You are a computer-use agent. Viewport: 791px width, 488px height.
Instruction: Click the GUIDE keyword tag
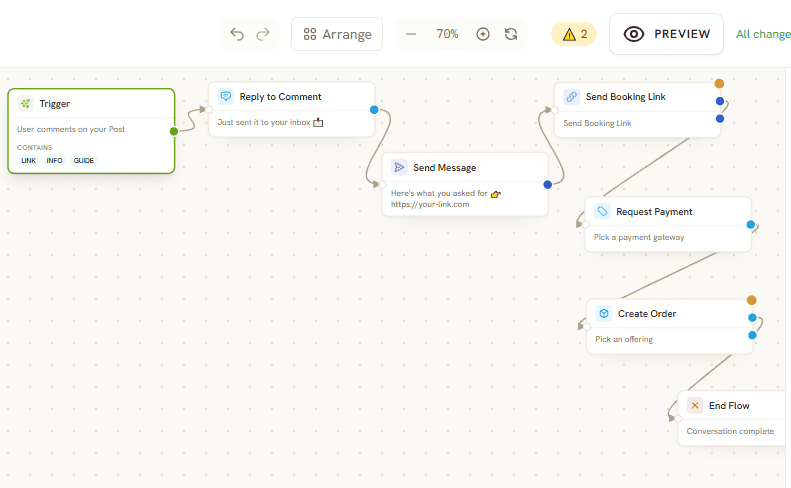84,160
